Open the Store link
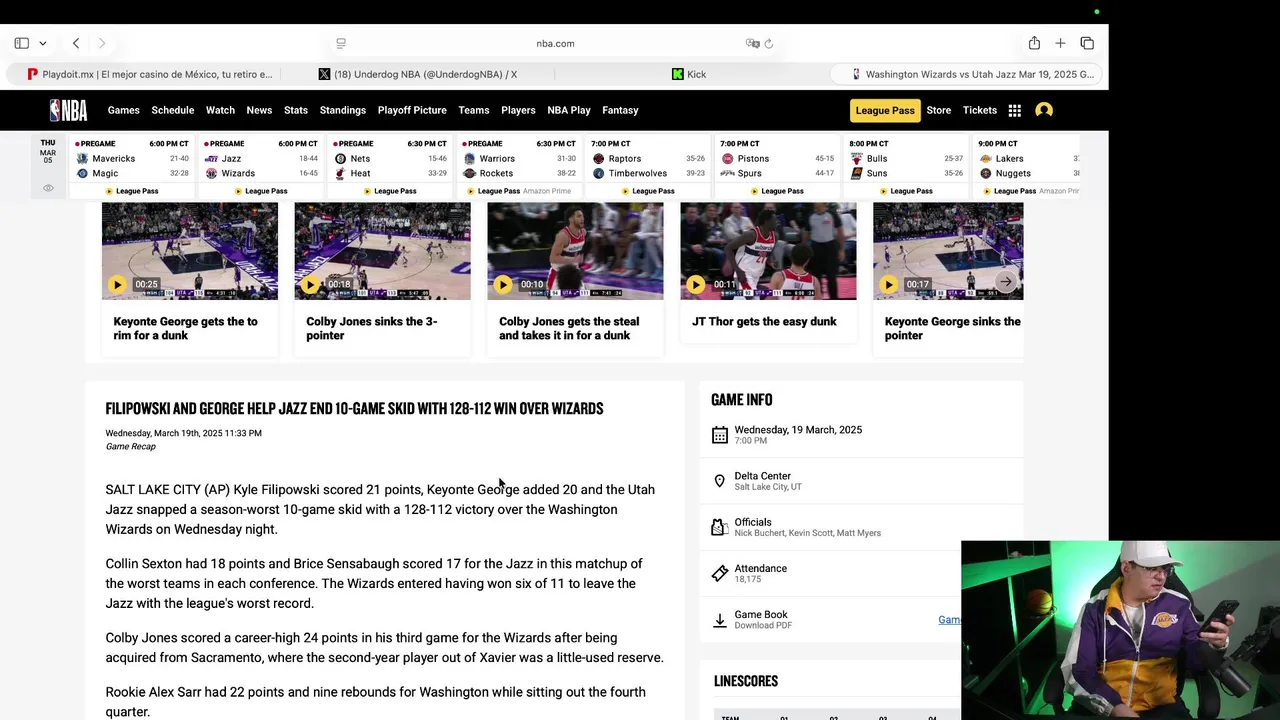 pos(939,110)
